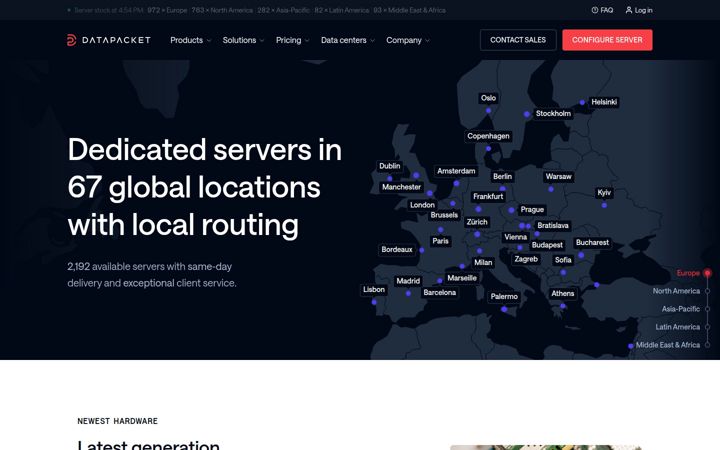Image resolution: width=720 pixels, height=450 pixels.
Task: Click the Amsterdam map label
Action: tap(456, 171)
